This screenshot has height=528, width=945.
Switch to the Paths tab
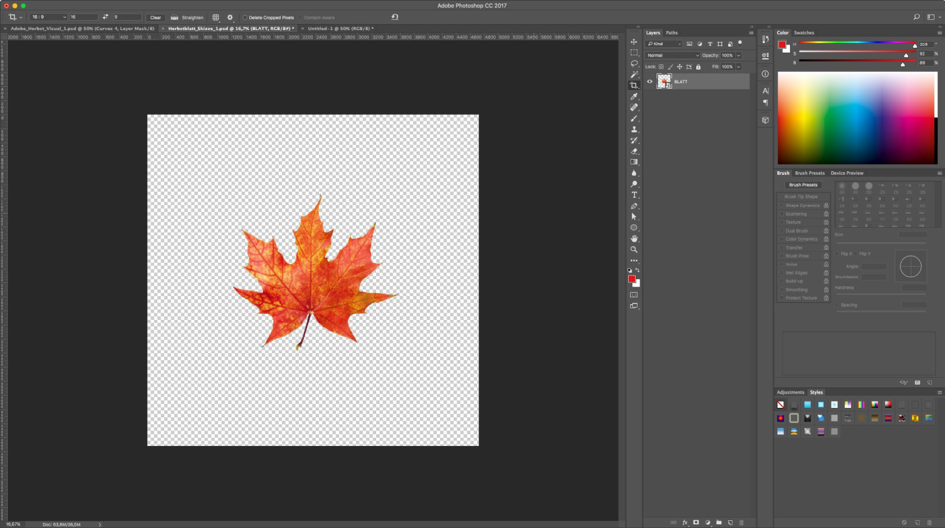(672, 33)
